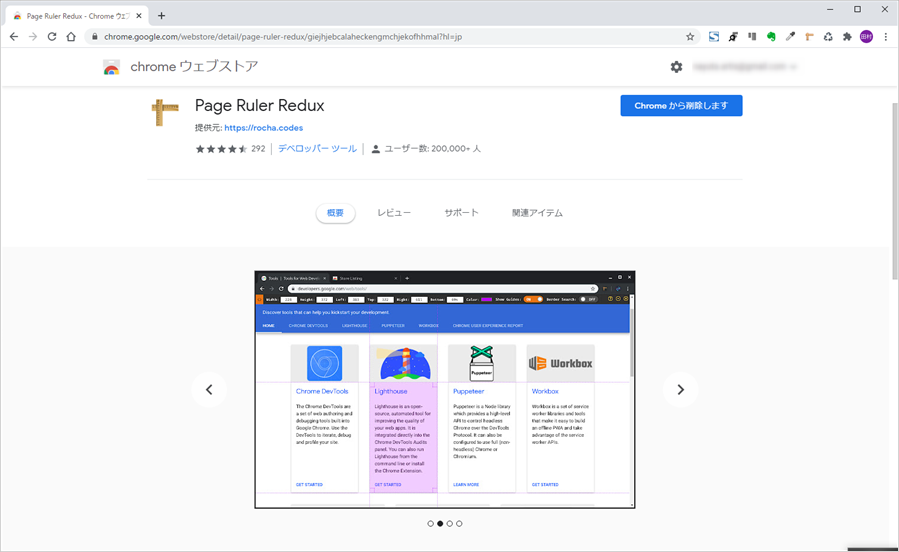Activate the eyedropper color picker extension
This screenshot has height=552, width=899.
tap(790, 37)
